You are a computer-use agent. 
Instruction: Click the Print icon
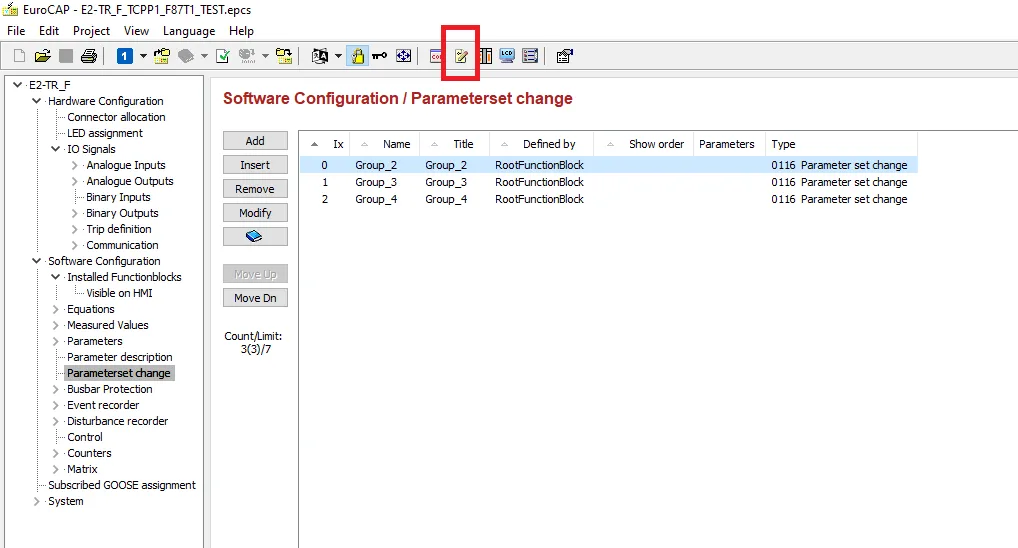[x=89, y=56]
